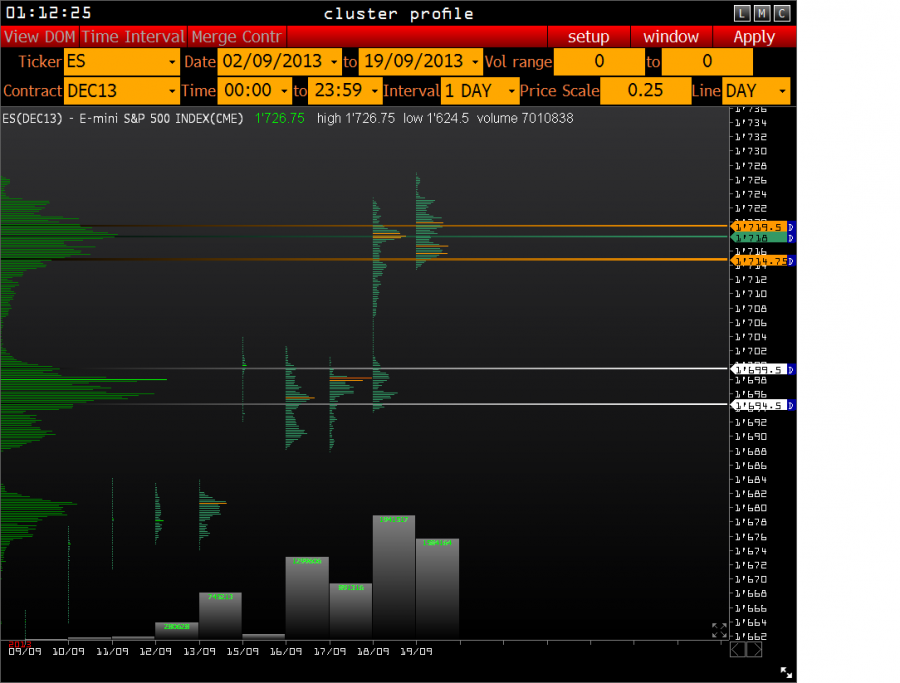Click blue arrow beside the 1'694.5 price label
Viewport: 900px width, 683px height.
pos(791,405)
